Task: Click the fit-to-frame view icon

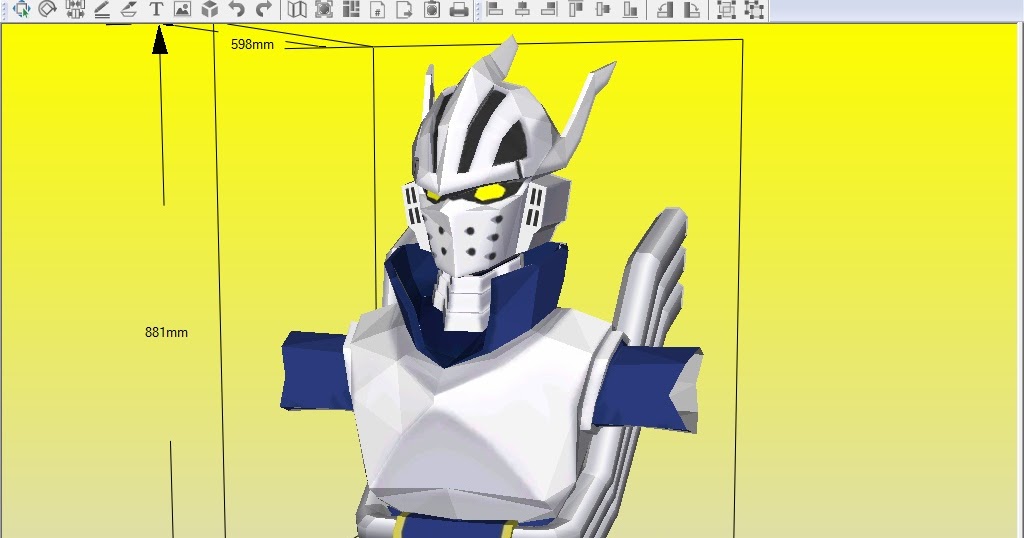Action: point(324,9)
